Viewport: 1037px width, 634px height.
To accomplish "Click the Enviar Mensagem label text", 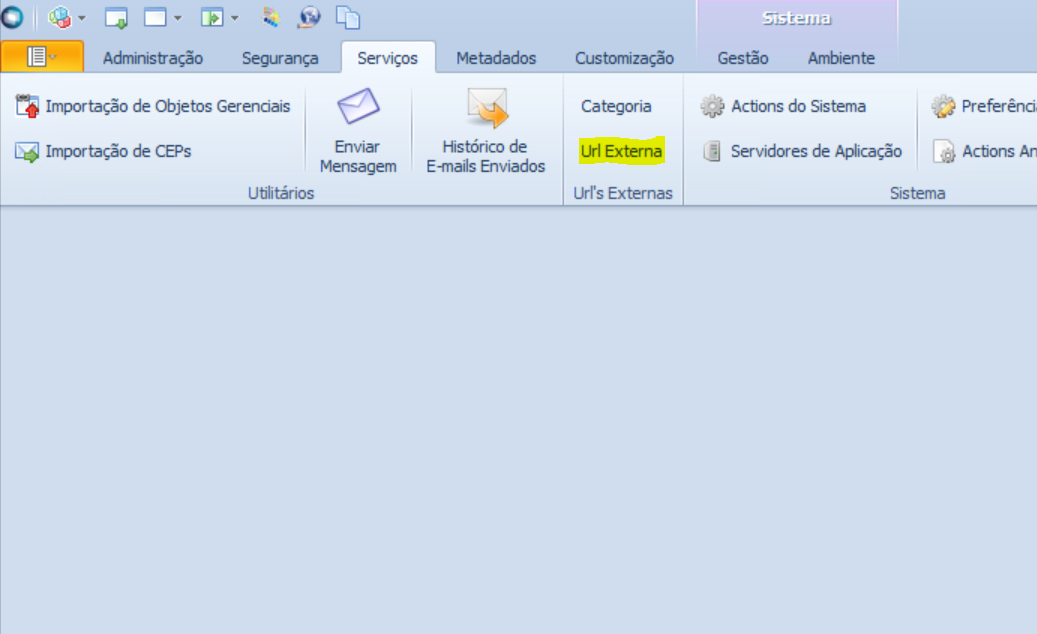I will [x=358, y=156].
